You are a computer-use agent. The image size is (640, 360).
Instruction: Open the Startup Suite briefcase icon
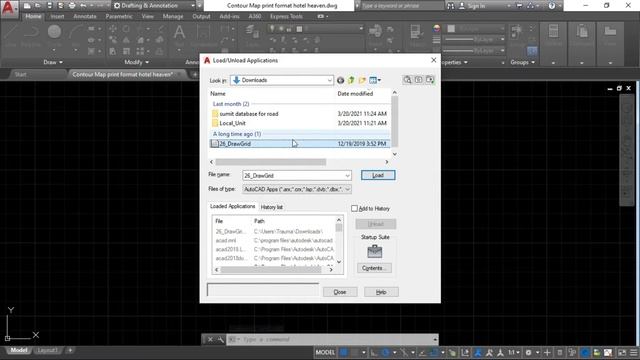374,251
